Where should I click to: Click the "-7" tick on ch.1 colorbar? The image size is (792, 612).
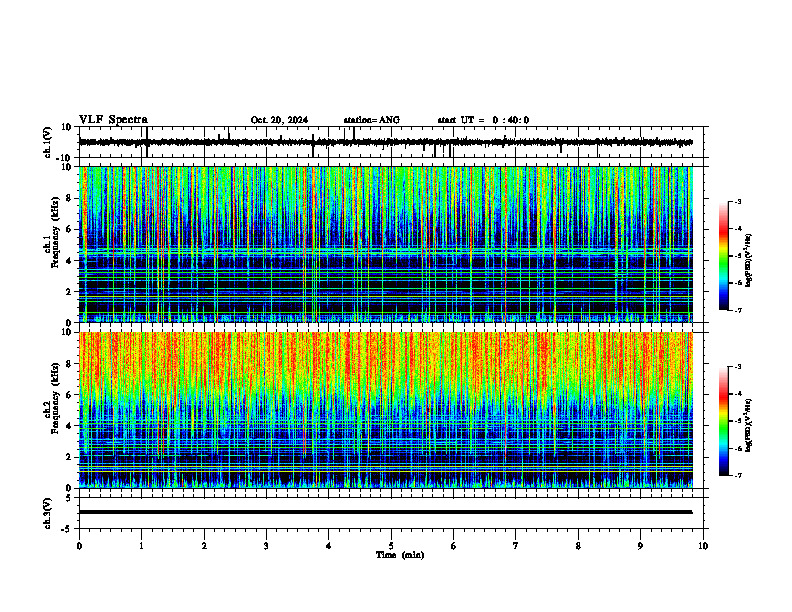[x=738, y=310]
